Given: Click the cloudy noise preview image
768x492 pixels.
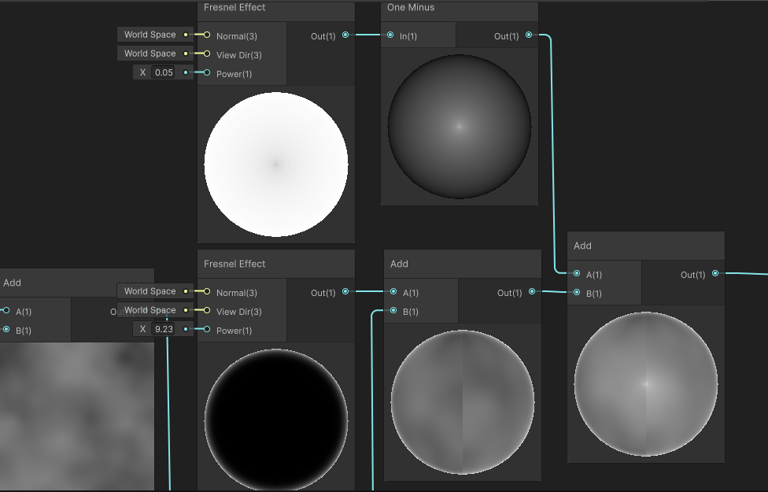Looking at the screenshot, I should click(77, 417).
